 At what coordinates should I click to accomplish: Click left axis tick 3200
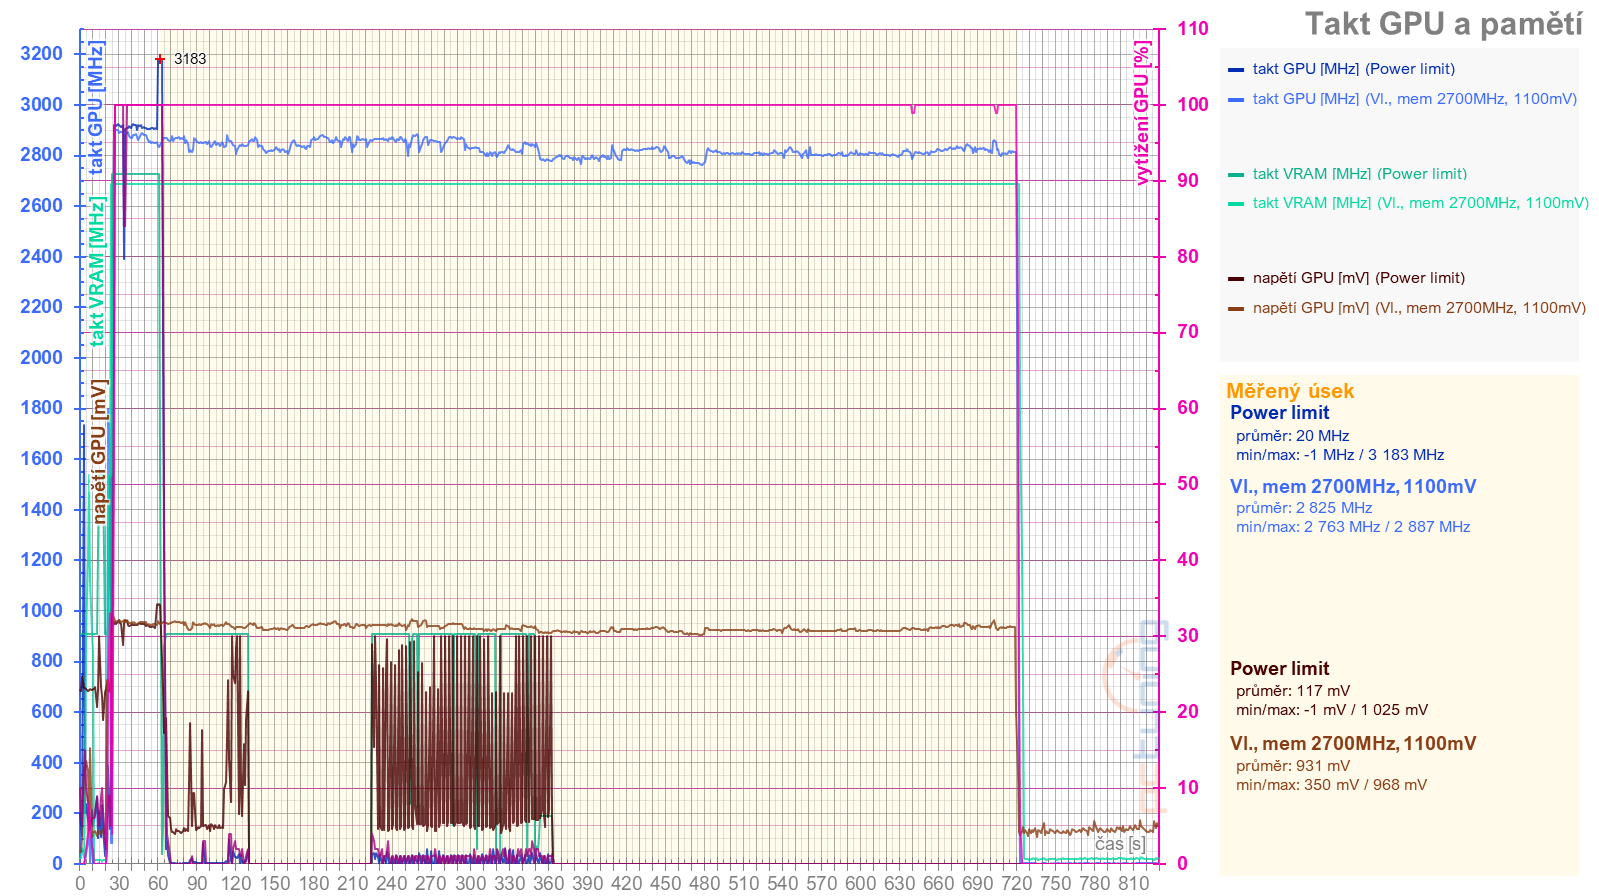click(41, 54)
